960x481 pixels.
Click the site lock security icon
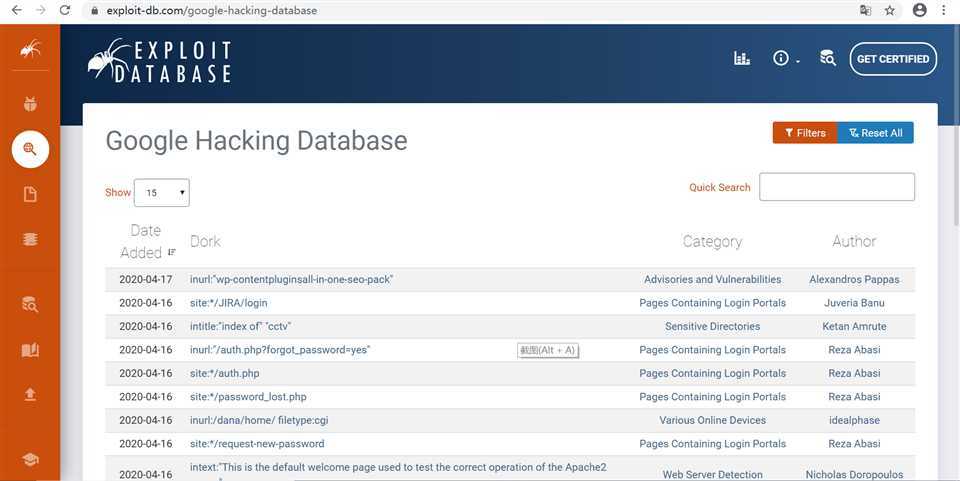[x=94, y=10]
